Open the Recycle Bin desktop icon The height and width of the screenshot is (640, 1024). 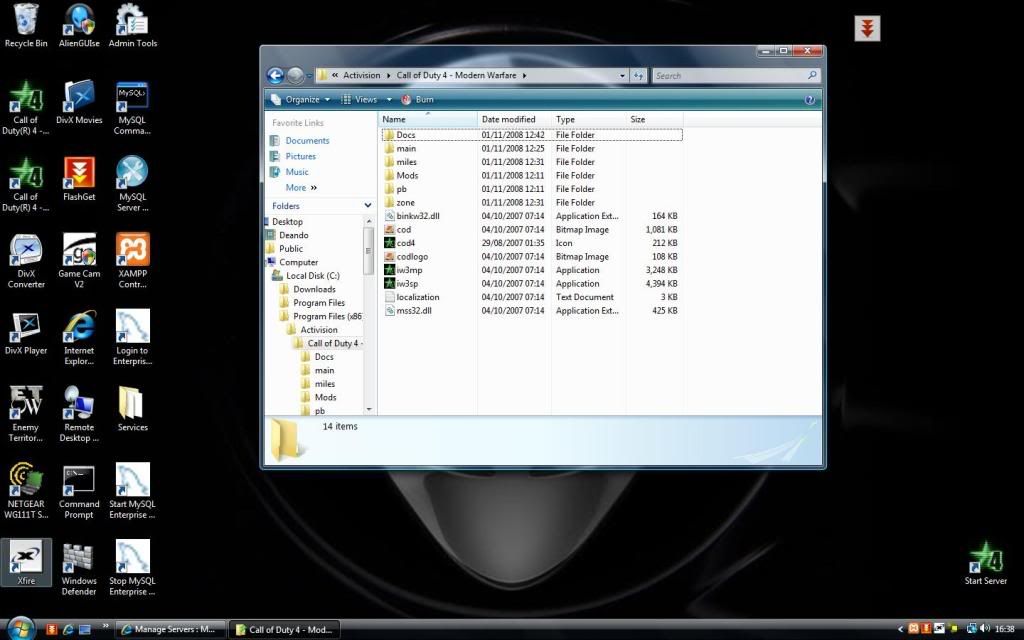[26, 26]
